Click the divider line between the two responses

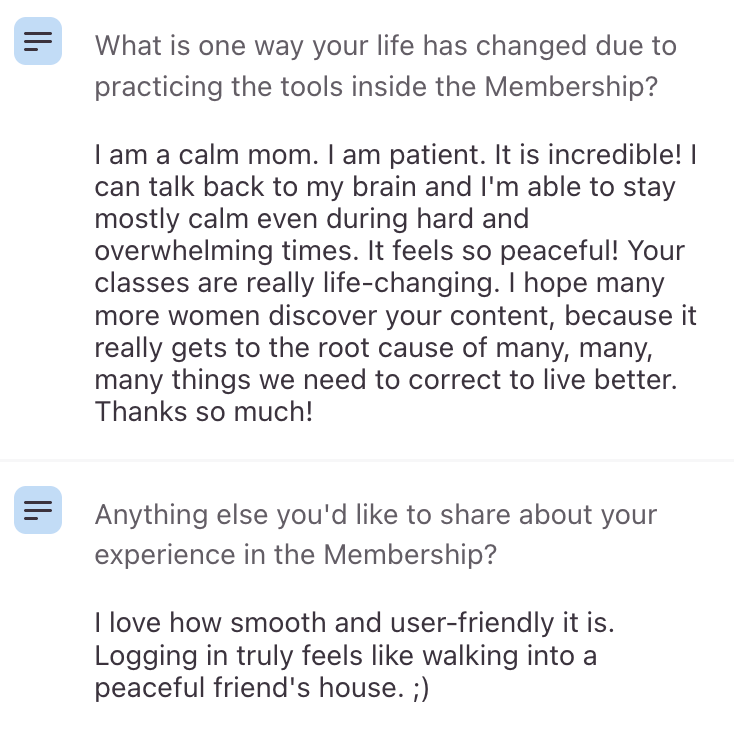tap(367, 460)
